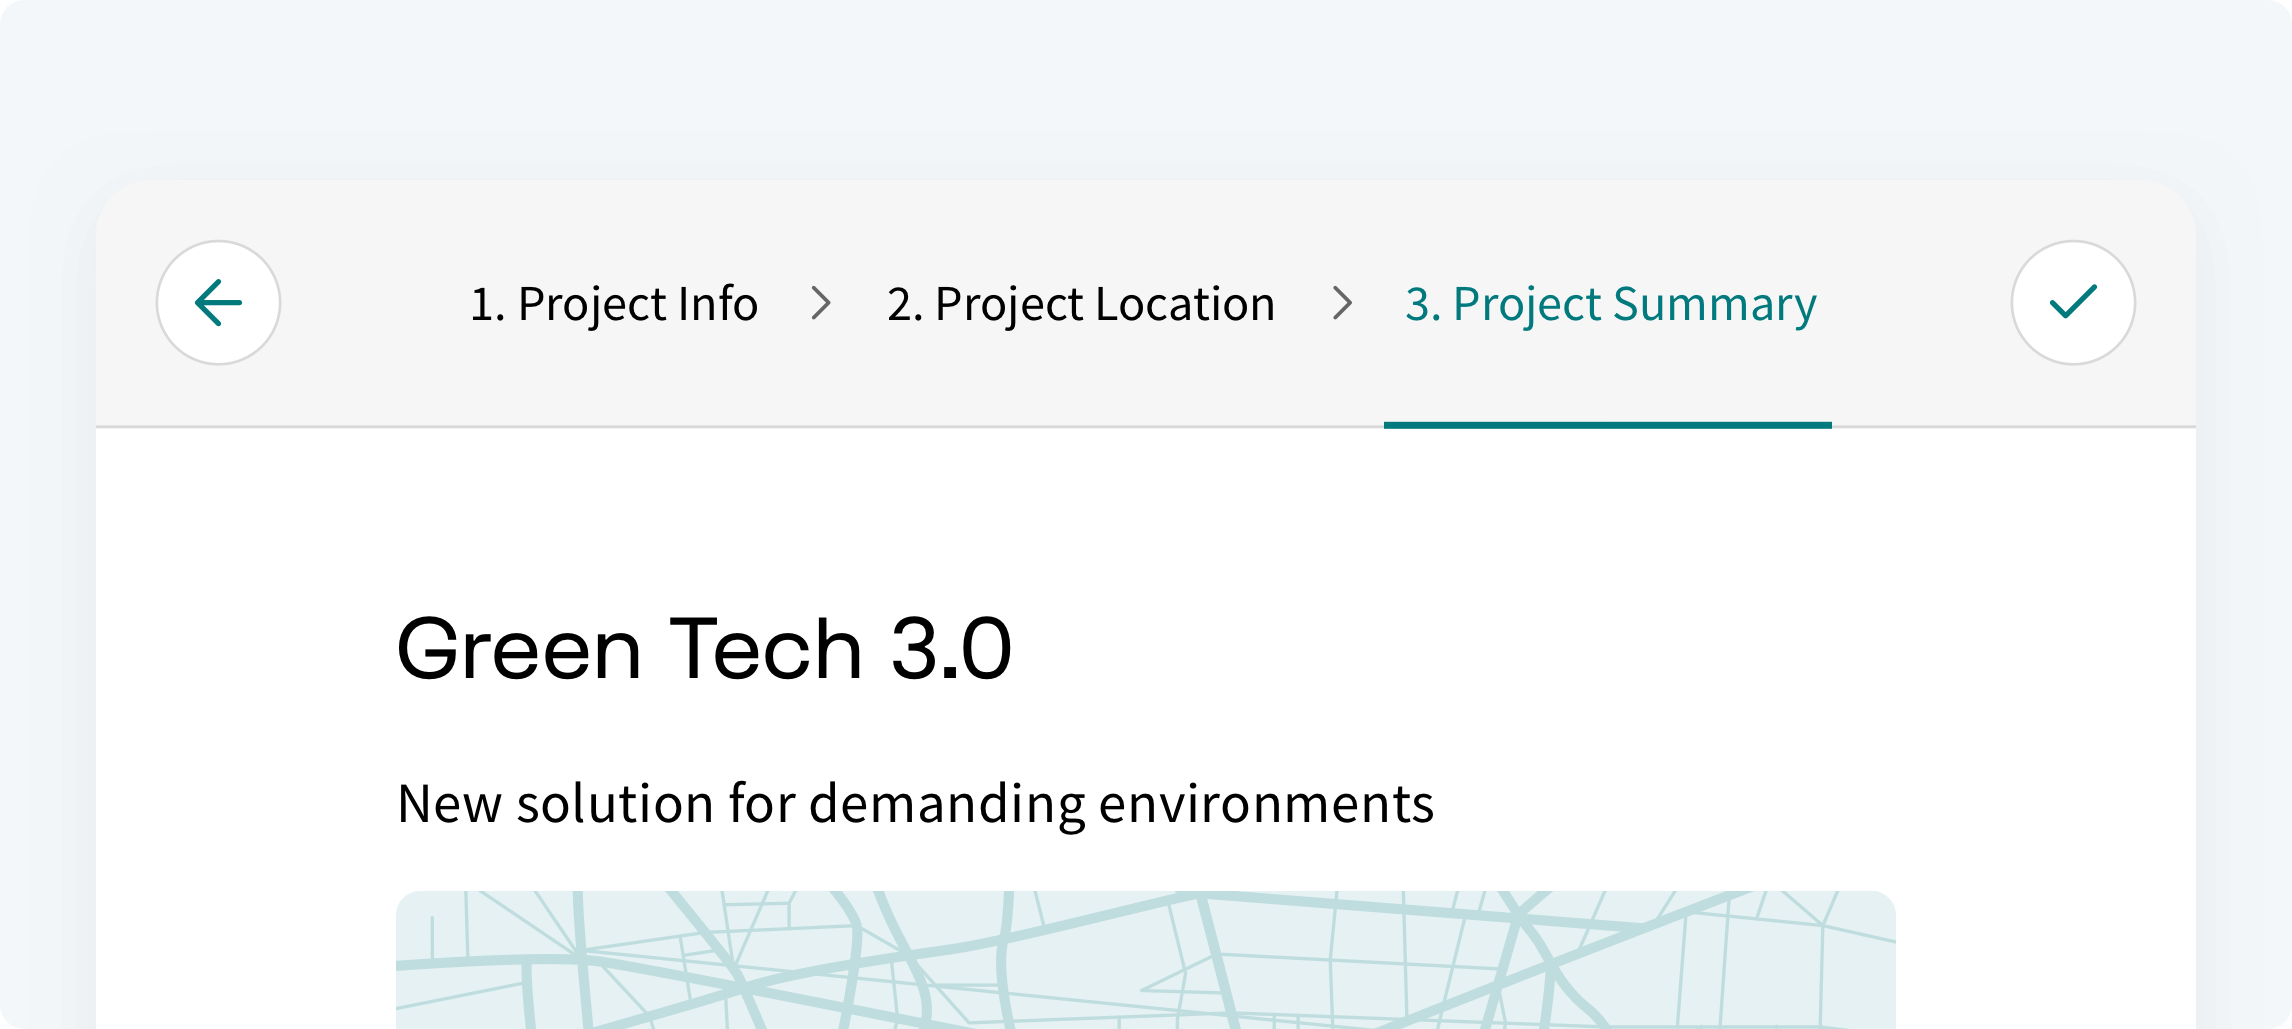The height and width of the screenshot is (1029, 2292).
Task: Click the back arrow icon
Action: 218,303
